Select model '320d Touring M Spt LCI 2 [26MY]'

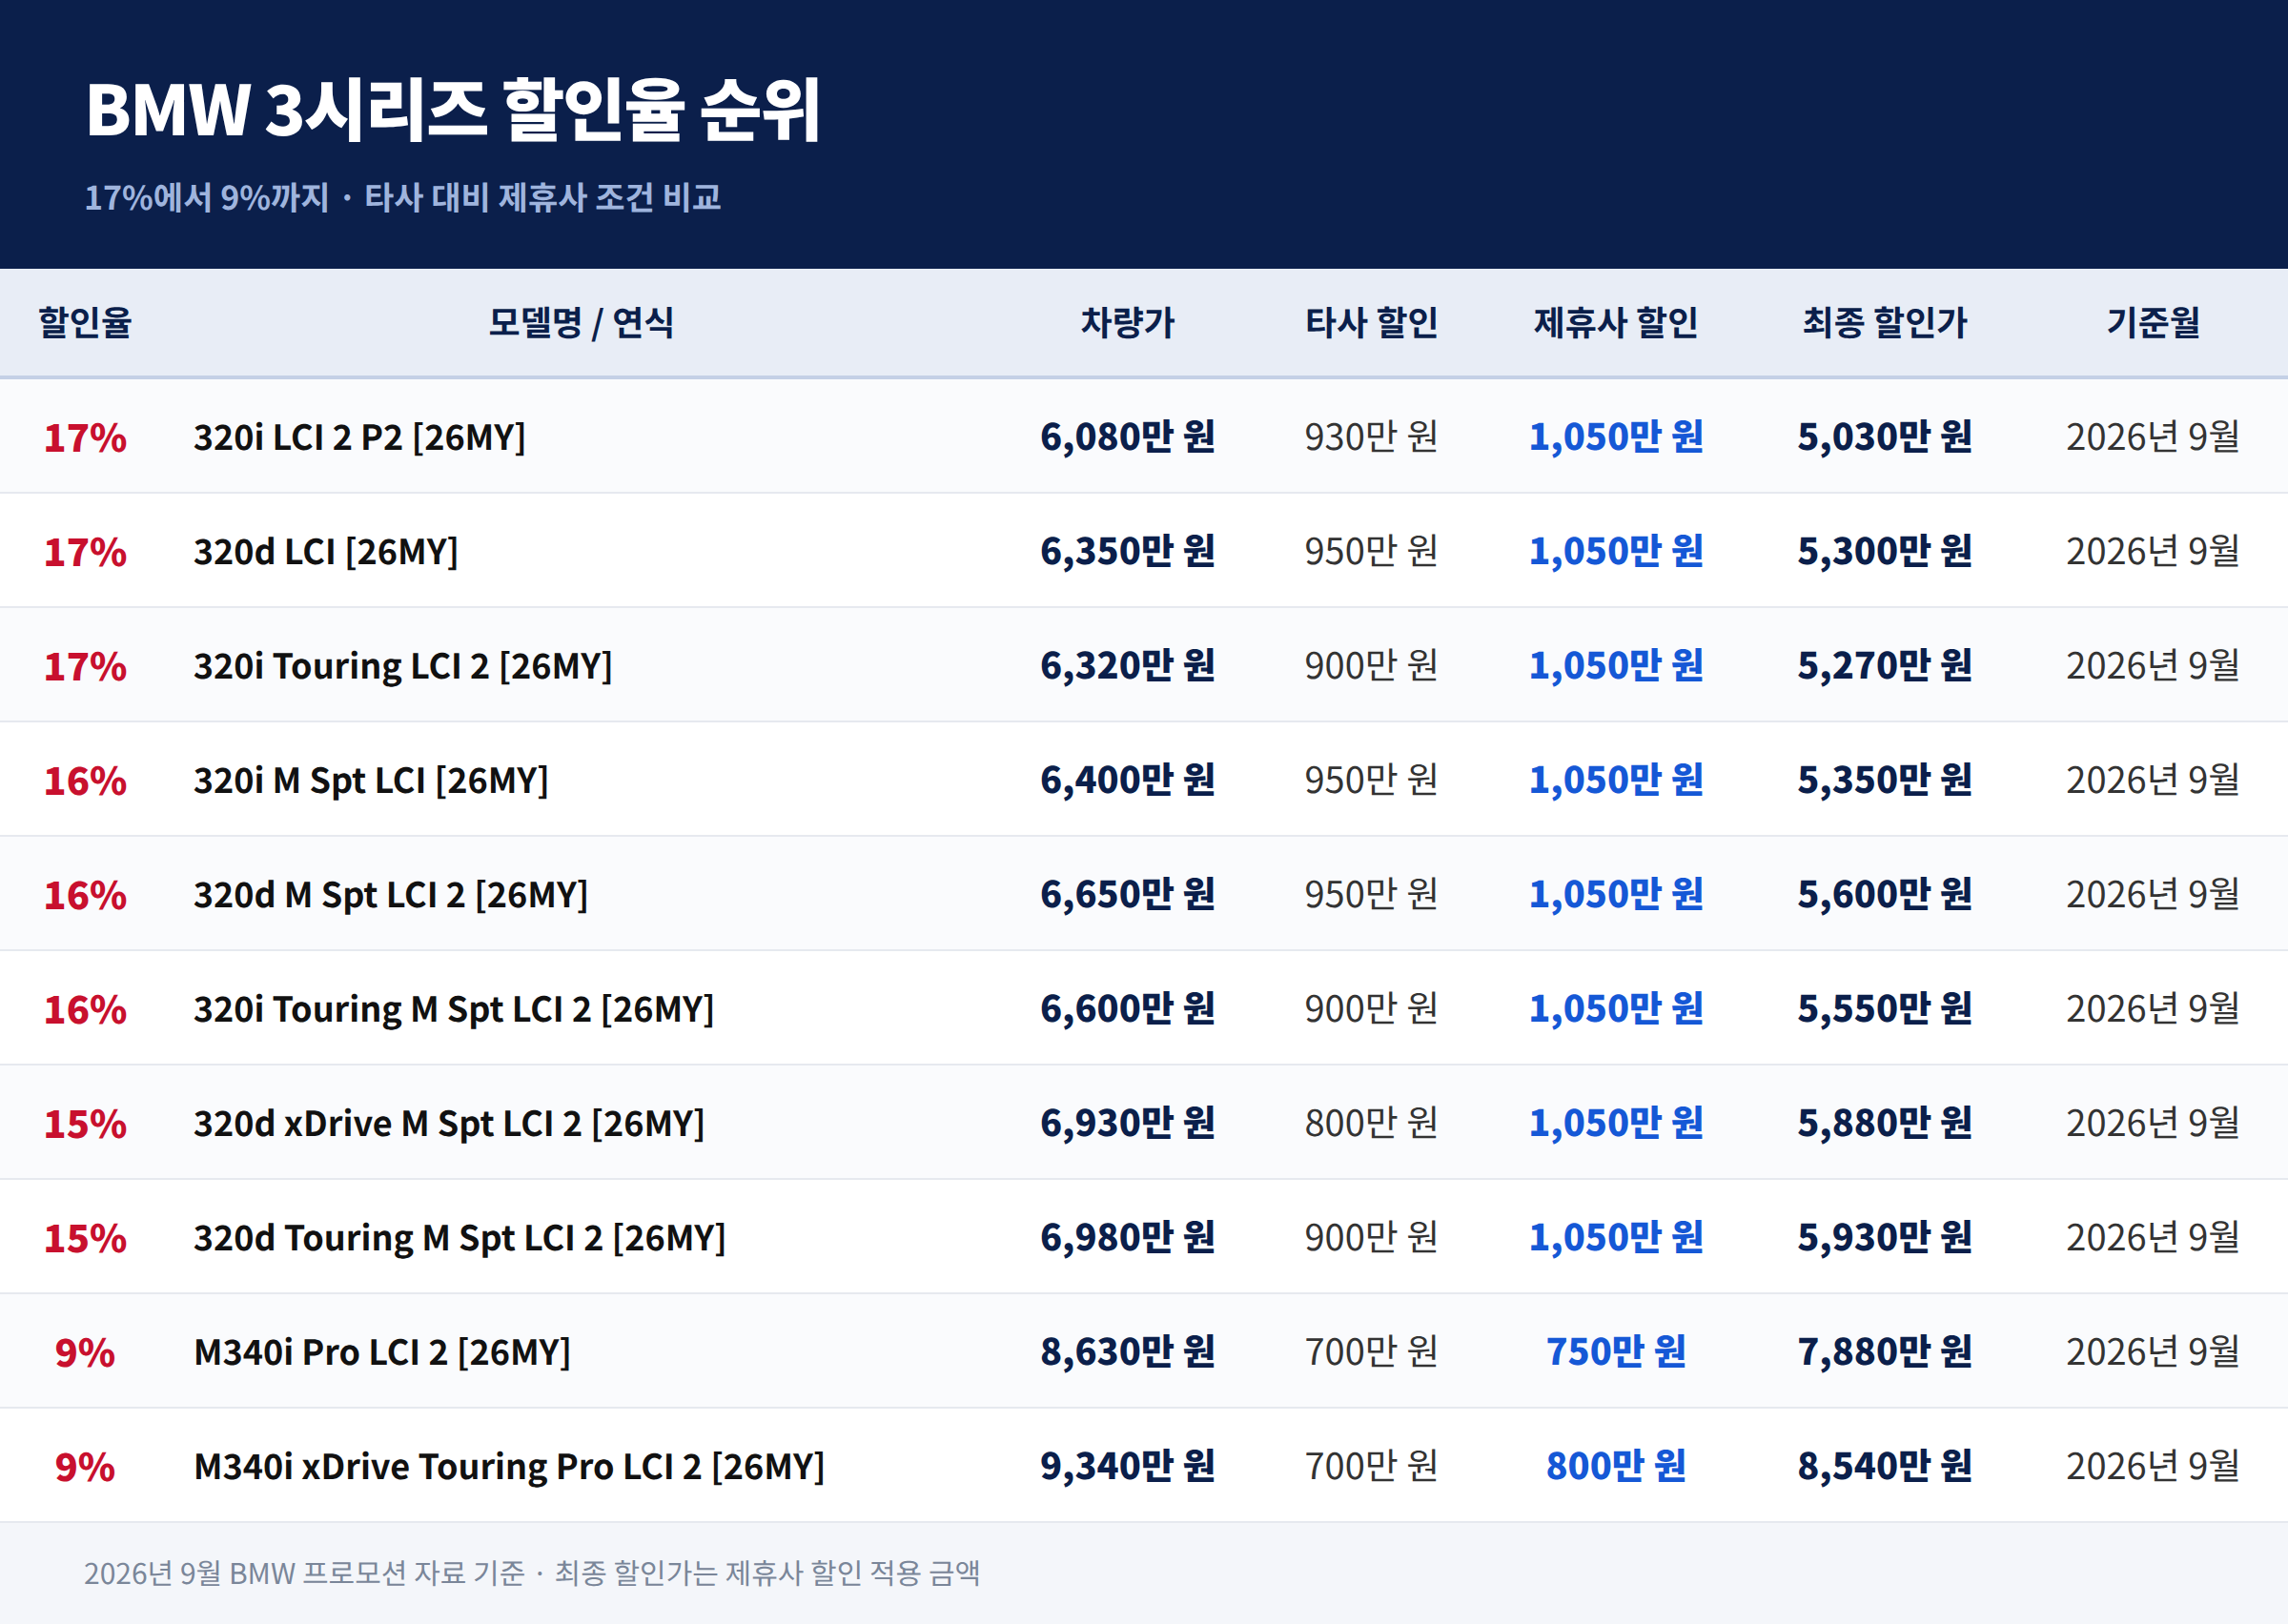tap(459, 1238)
